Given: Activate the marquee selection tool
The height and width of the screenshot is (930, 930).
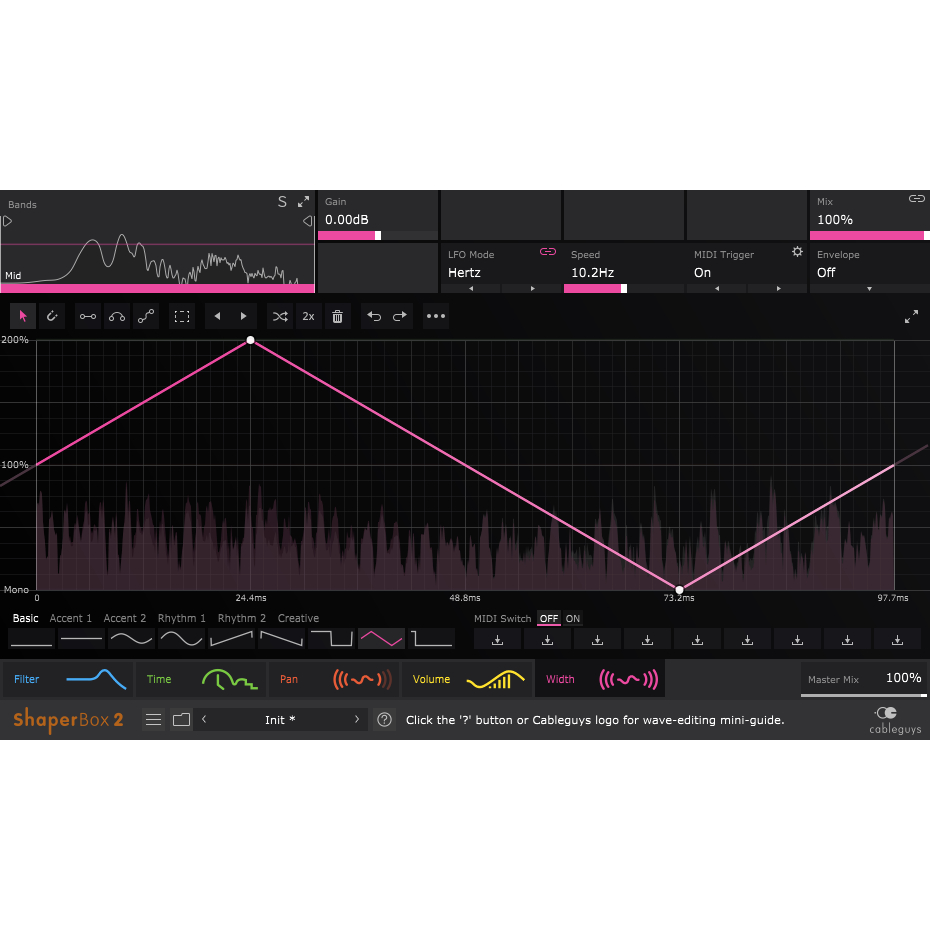Looking at the screenshot, I should 182,316.
